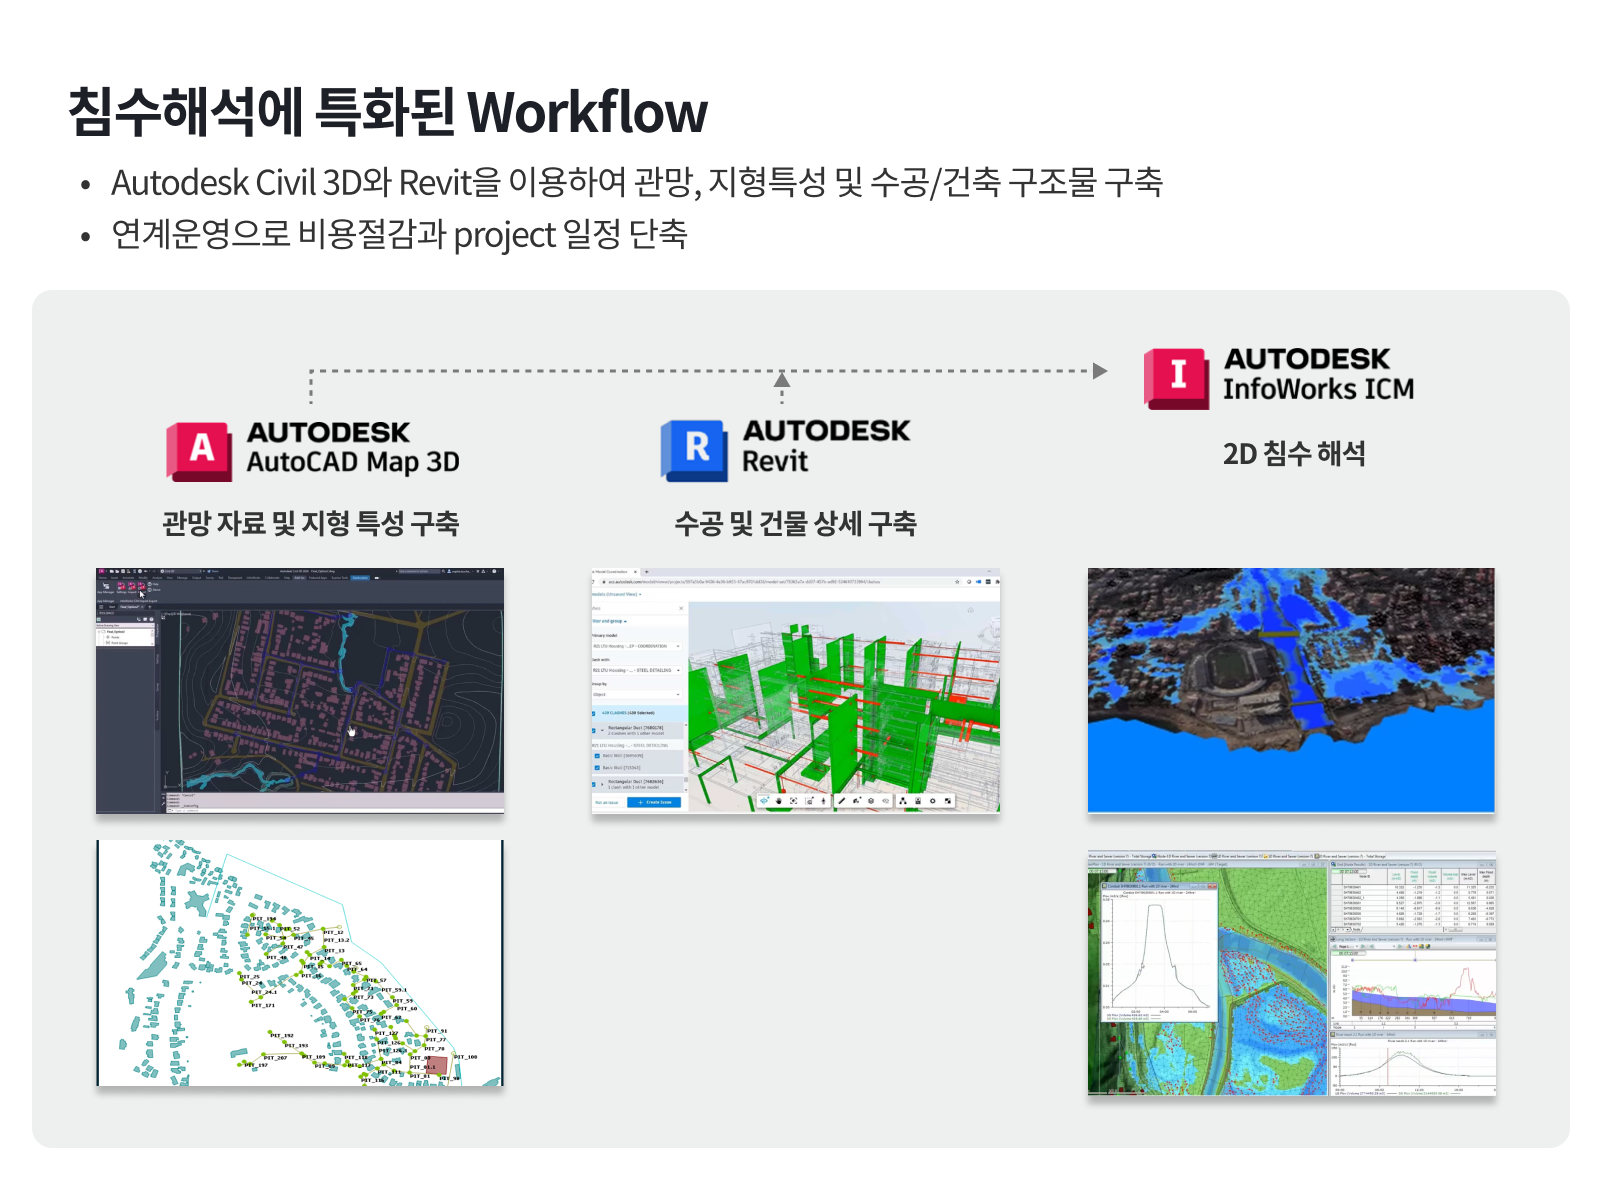Image resolution: width=1600 pixels, height=1188 pixels.
Task: Select the First person walk tool in the viewer
Action: pyautogui.click(x=823, y=801)
